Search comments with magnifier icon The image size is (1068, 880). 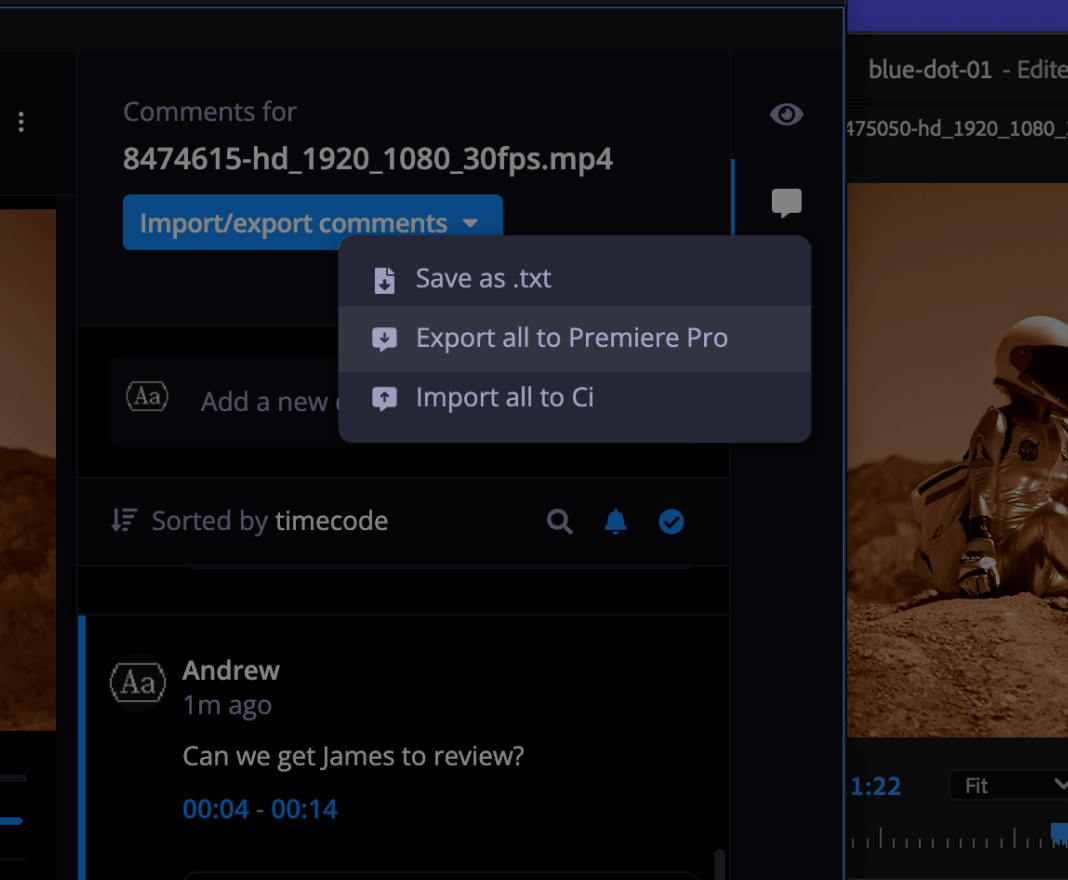click(x=559, y=522)
